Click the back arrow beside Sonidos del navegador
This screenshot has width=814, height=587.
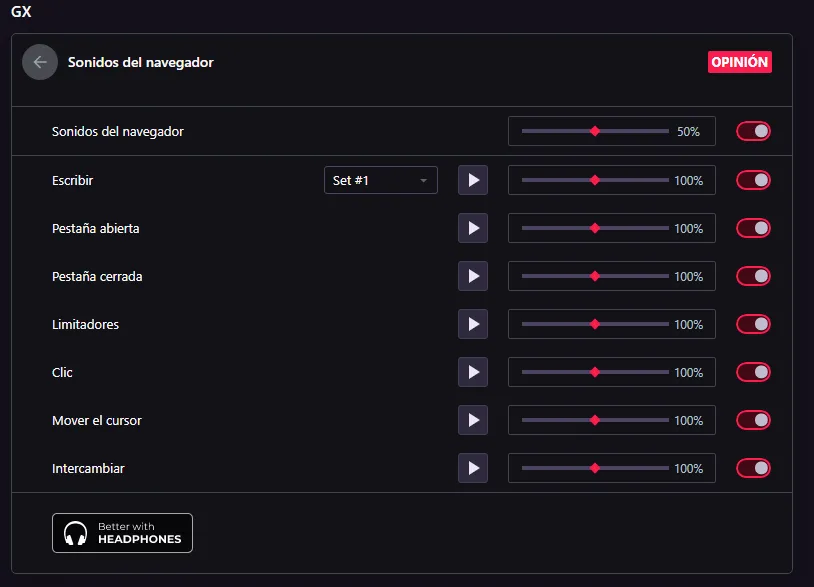[x=40, y=62]
